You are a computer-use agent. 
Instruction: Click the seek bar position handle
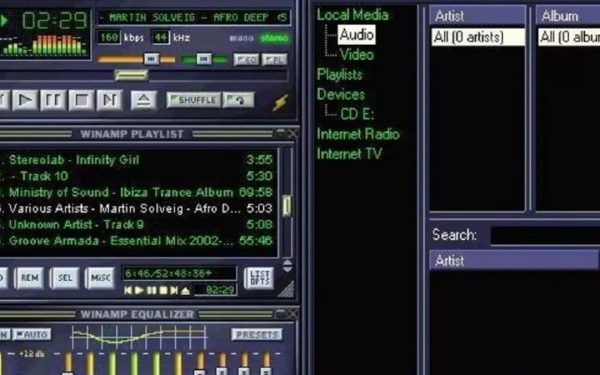pyautogui.click(x=131, y=75)
